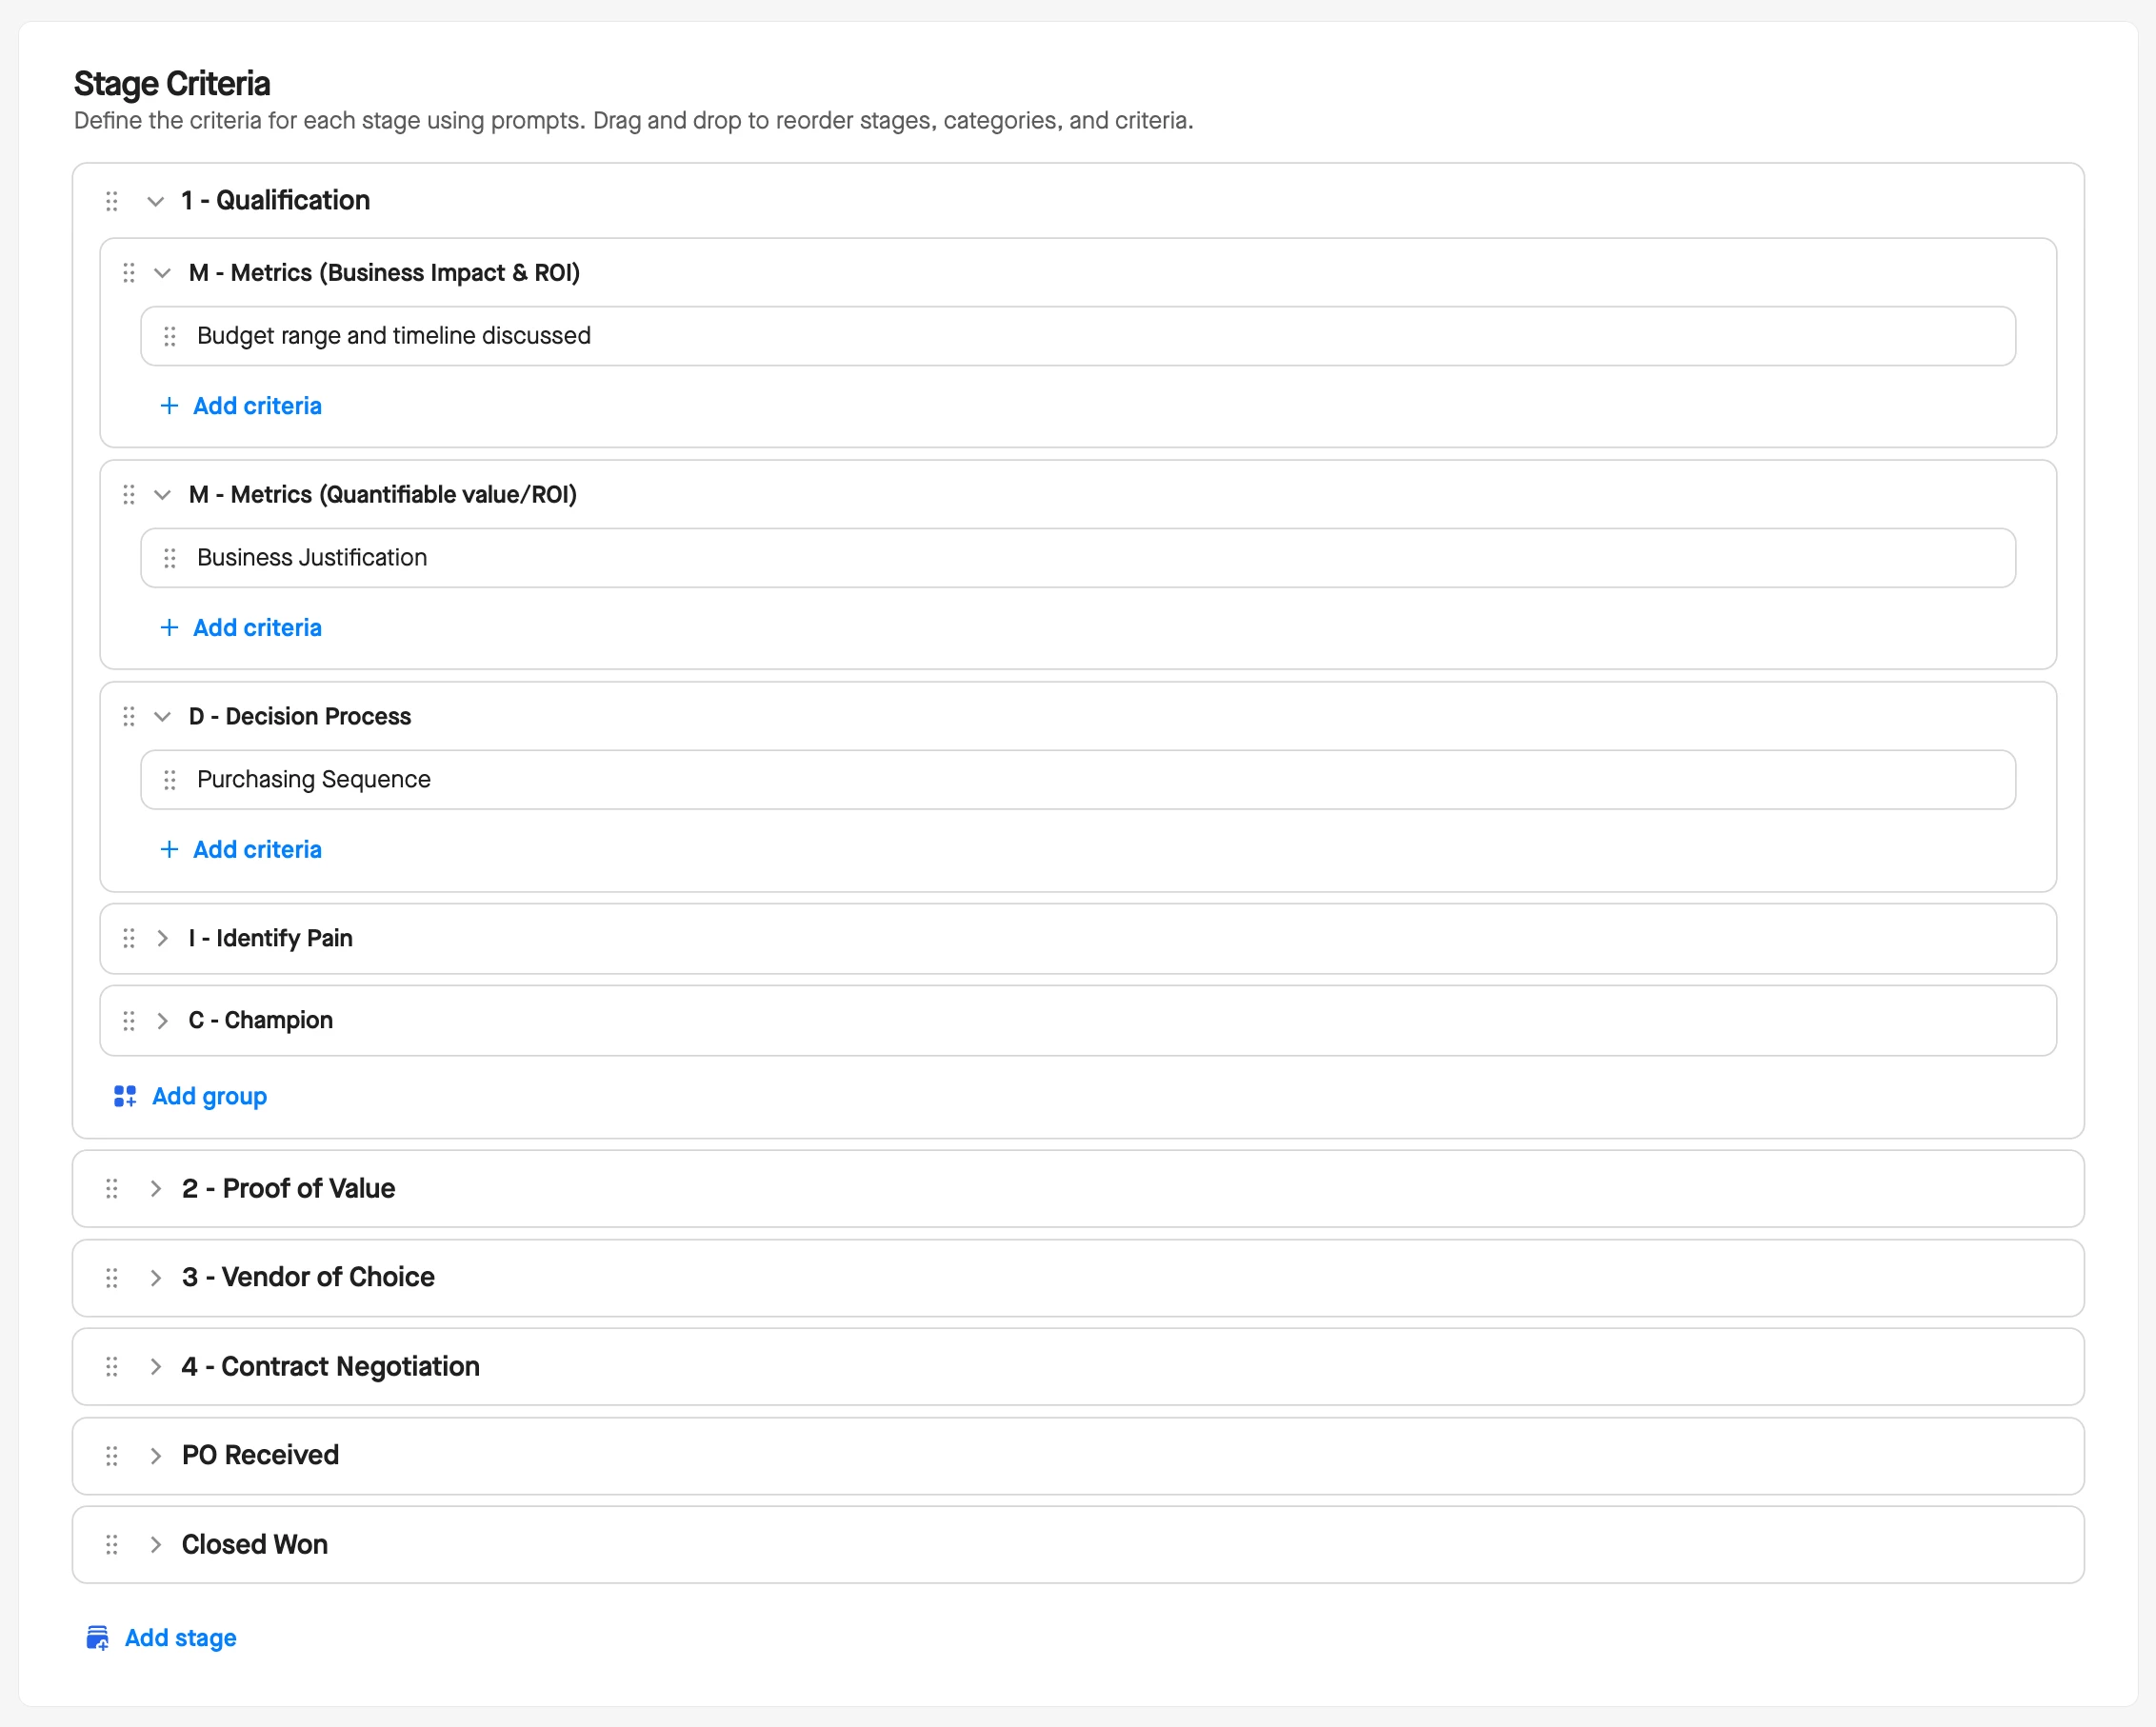Collapse the D - Decision Process group
2156x1727 pixels.
point(162,717)
